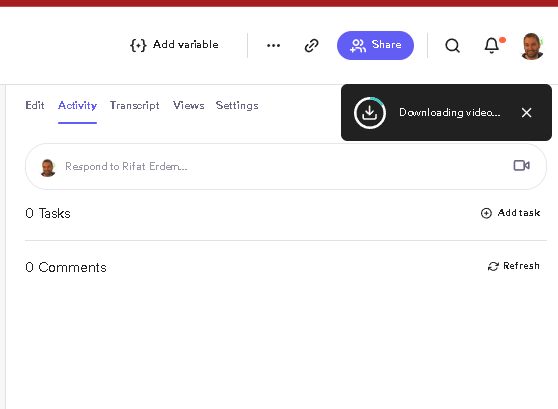Open the Share dialog
Screen dimensions: 558x409
coord(375,45)
